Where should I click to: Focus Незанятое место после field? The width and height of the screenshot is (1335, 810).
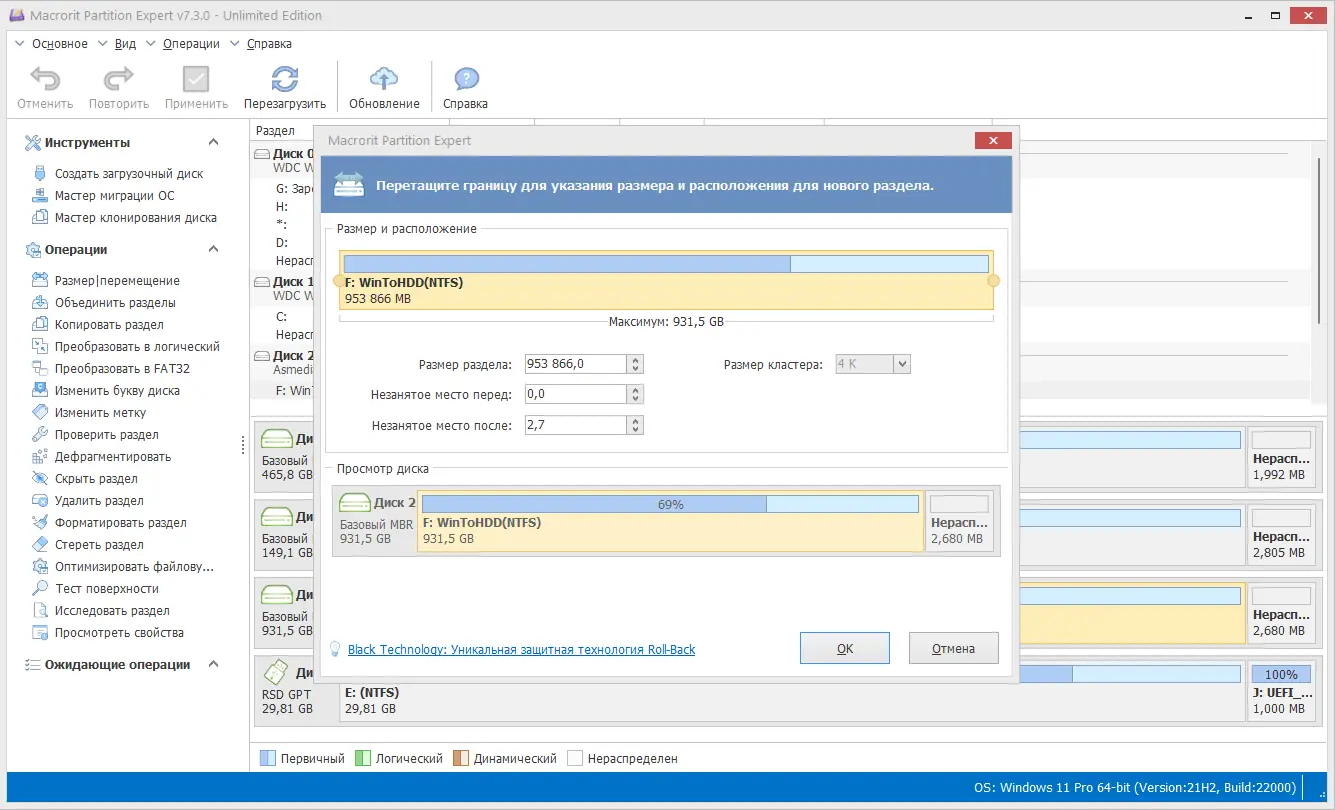pos(576,425)
